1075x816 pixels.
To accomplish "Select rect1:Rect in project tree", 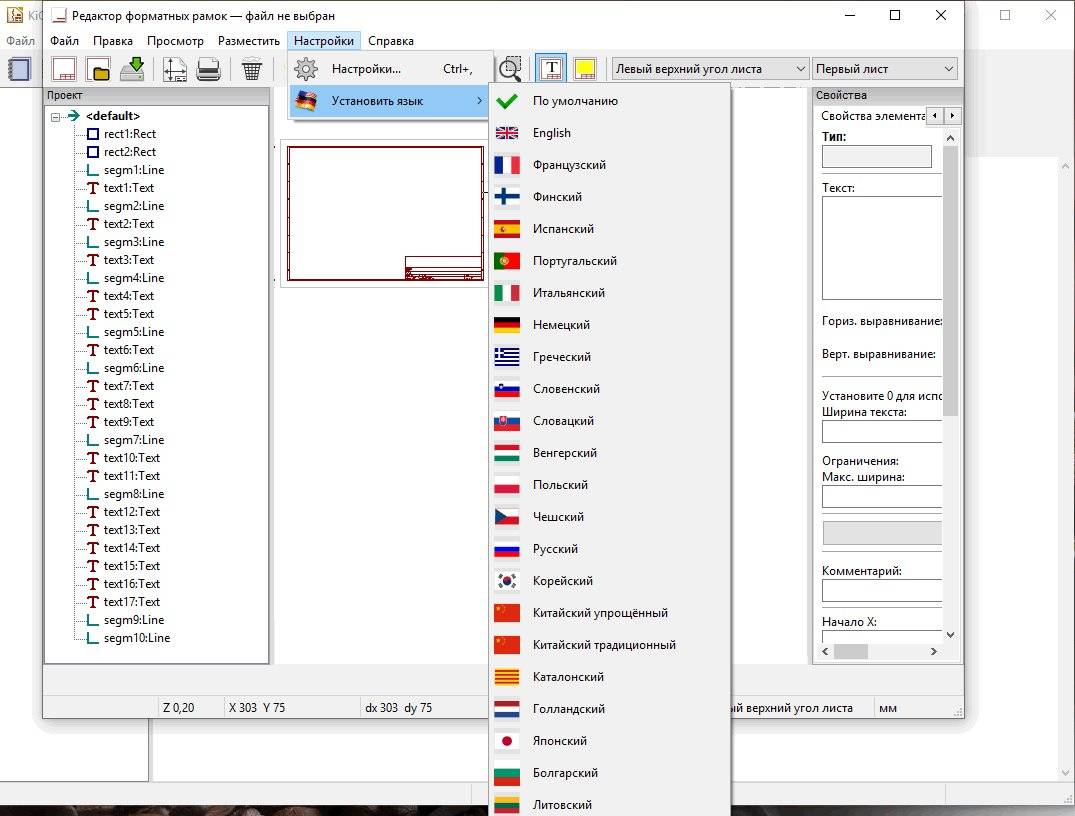I will click(x=129, y=134).
